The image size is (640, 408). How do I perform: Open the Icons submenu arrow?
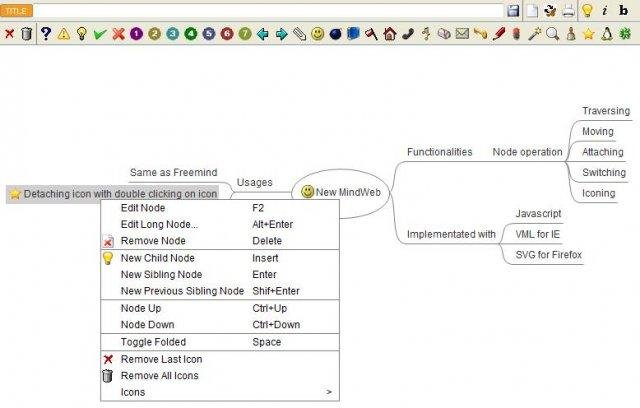(329, 392)
